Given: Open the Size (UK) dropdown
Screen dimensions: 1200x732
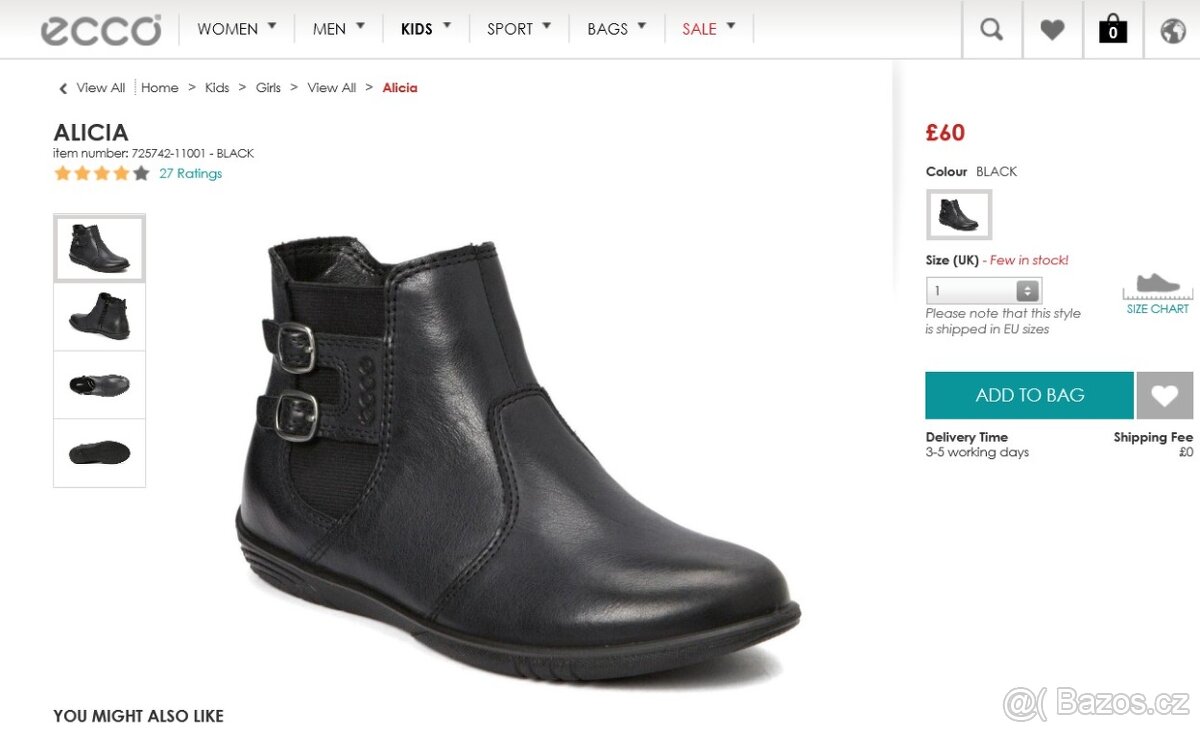Looking at the screenshot, I should pyautogui.click(x=984, y=291).
